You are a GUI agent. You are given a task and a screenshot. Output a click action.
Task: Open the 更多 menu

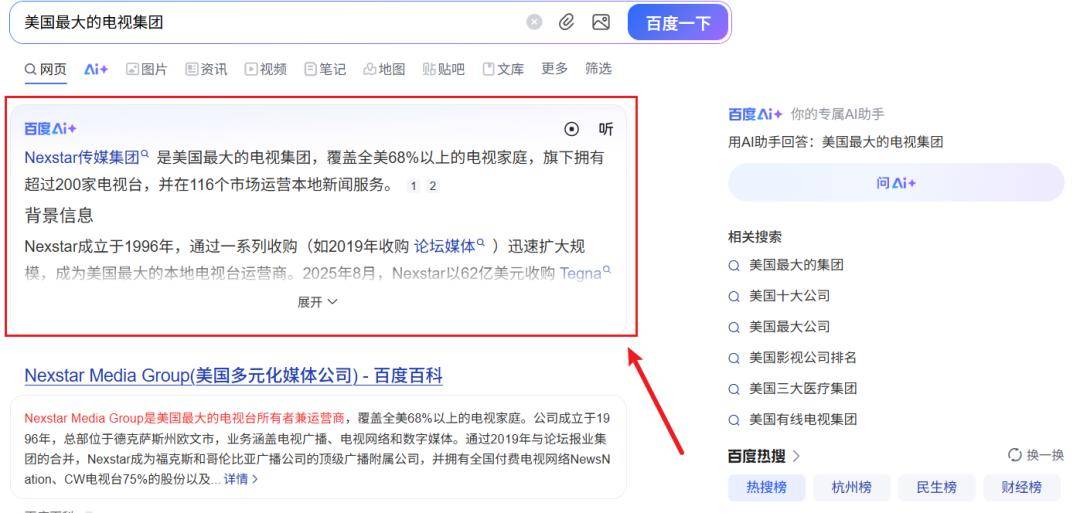pos(554,69)
